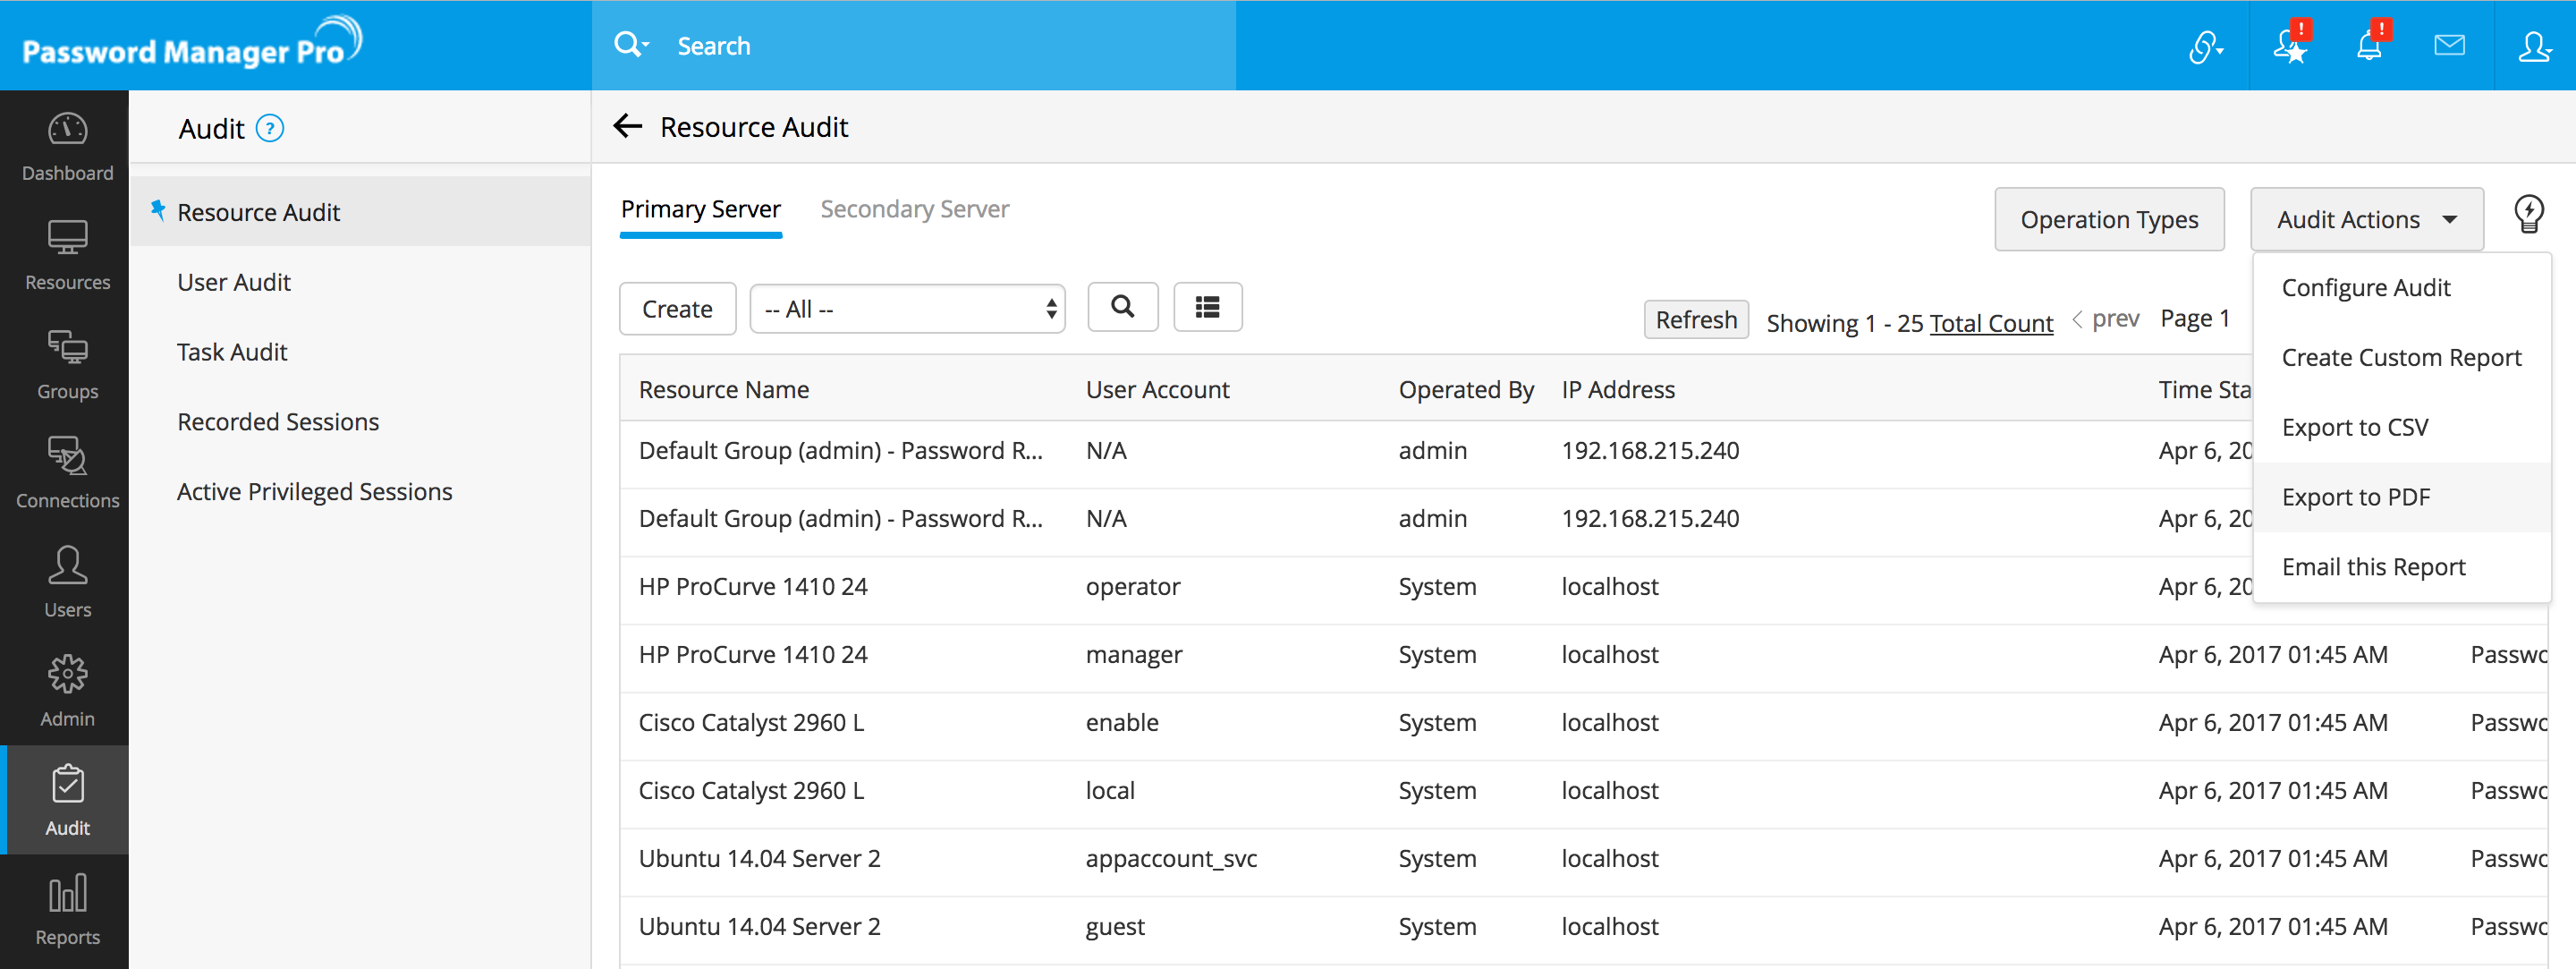
Task: Expand the '-- All --' filter dropdown
Action: coord(907,309)
